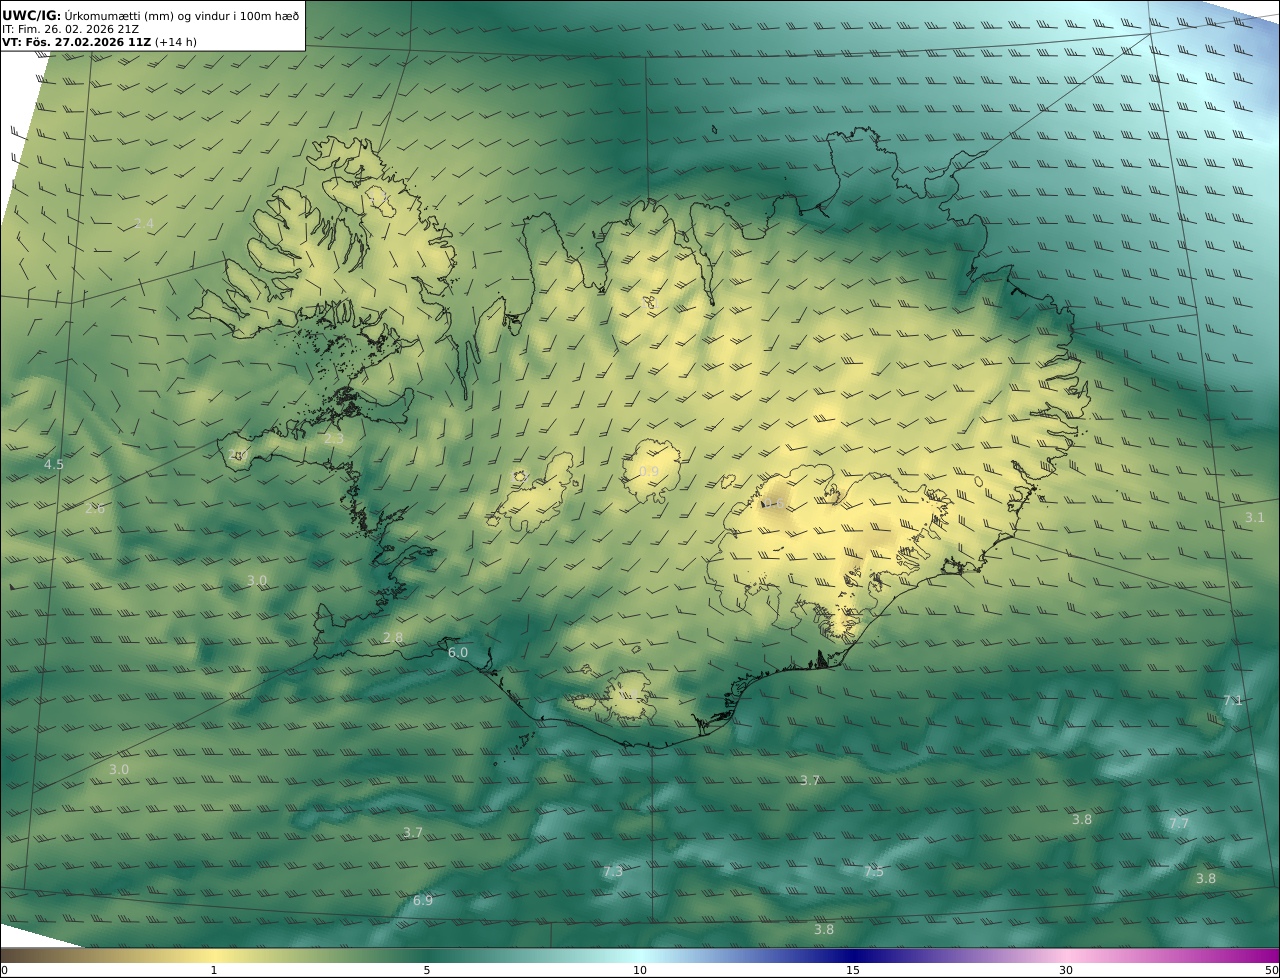Screen dimensions: 1280x978
Task: Click the 4.5 value label on the map
Action: (x=53, y=464)
